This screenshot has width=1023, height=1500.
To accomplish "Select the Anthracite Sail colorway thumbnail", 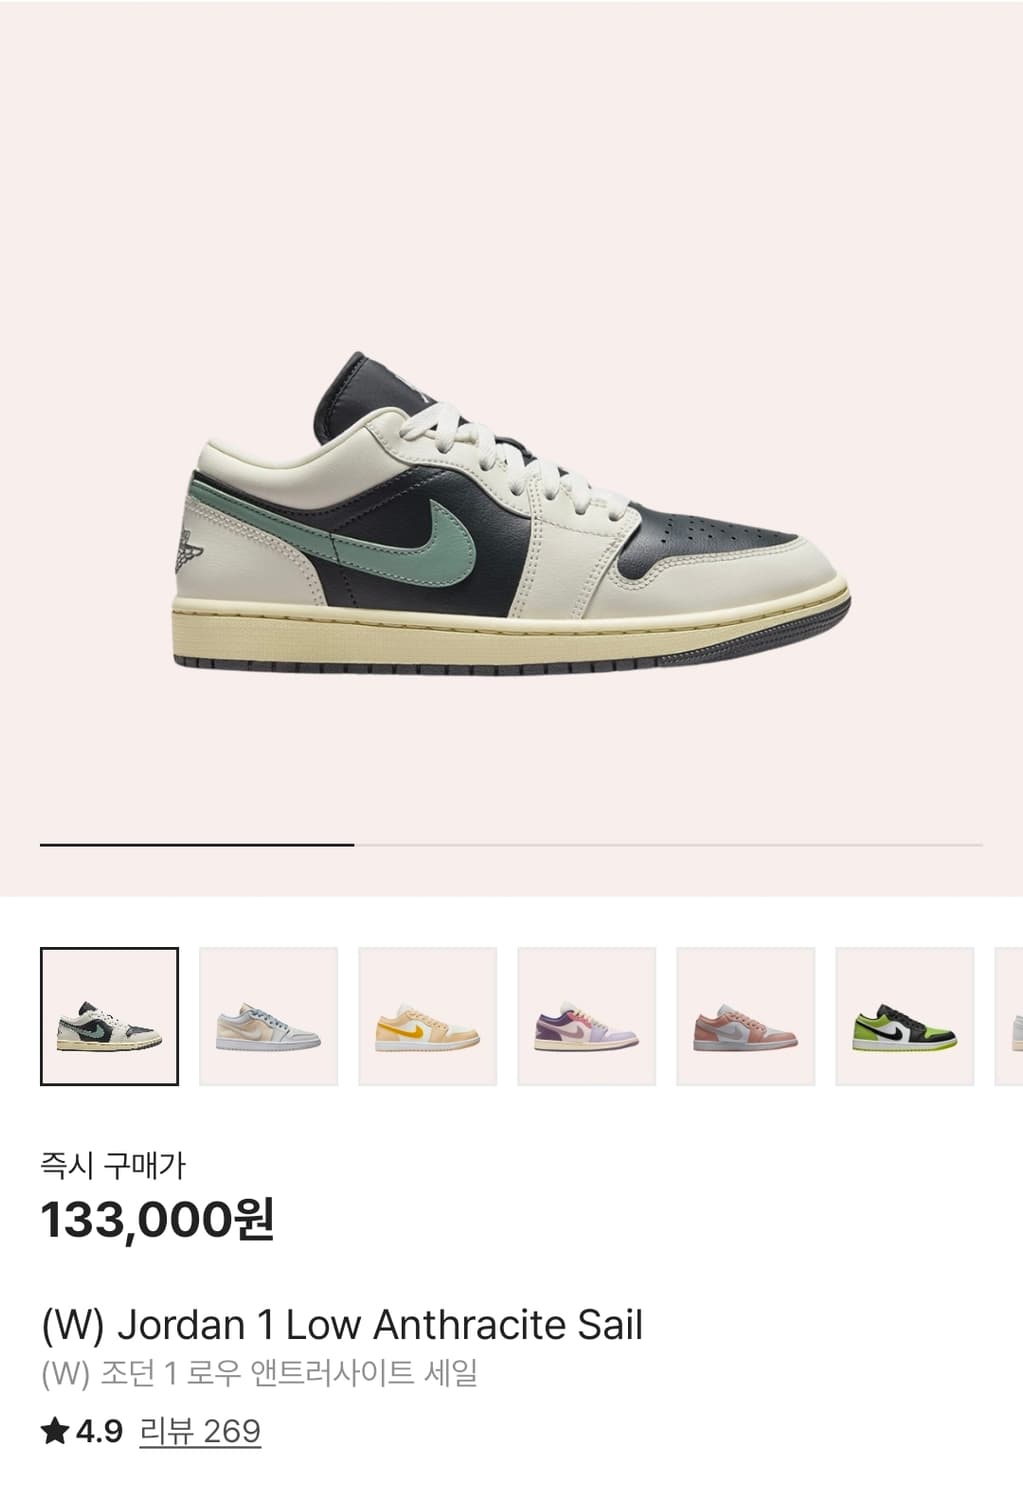I will click(109, 1016).
